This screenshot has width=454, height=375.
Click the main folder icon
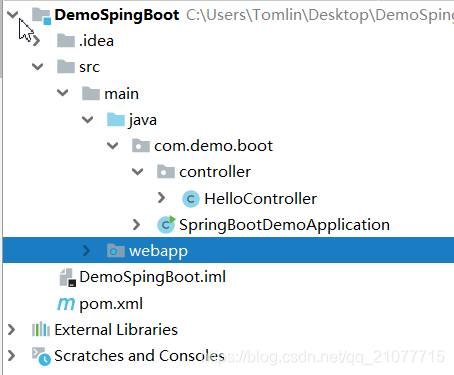[91, 93]
